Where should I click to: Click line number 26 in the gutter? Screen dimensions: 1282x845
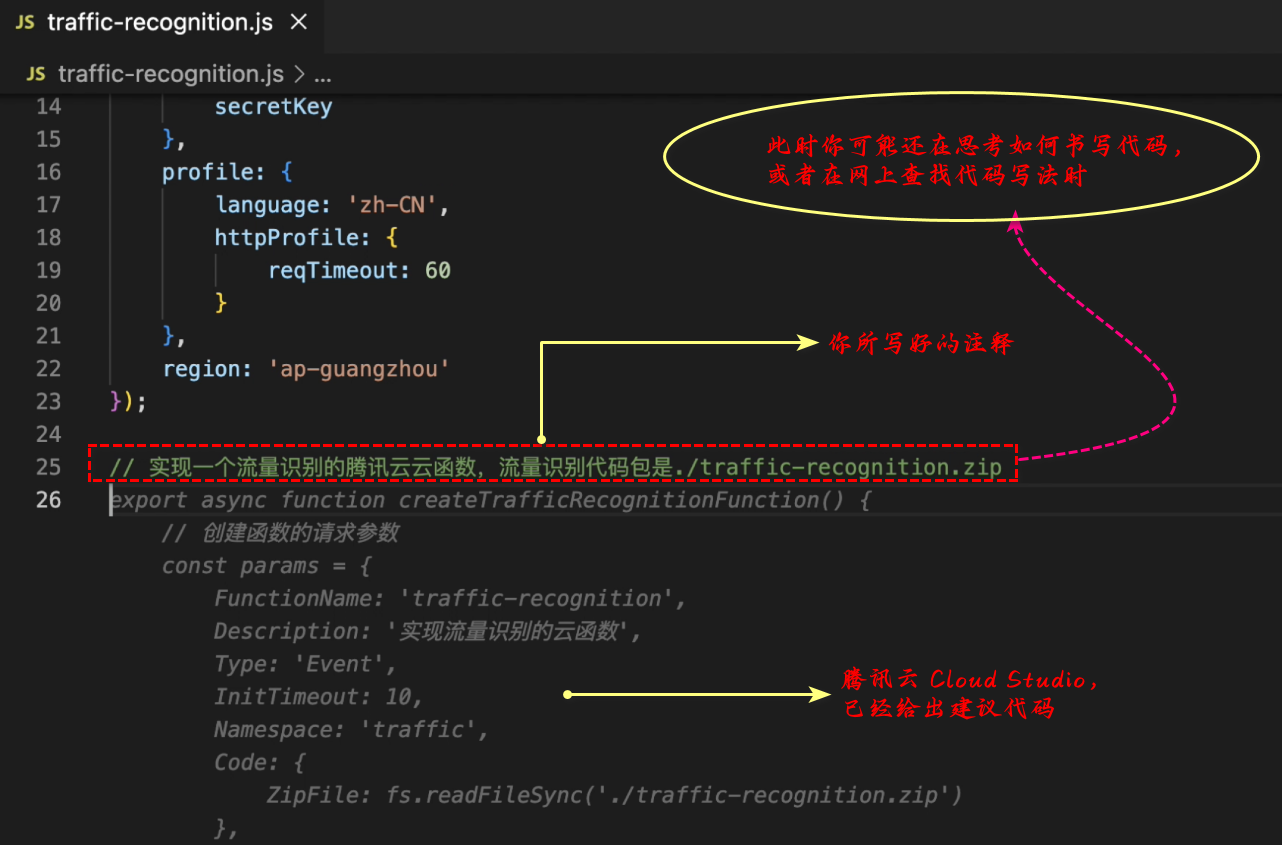(48, 499)
